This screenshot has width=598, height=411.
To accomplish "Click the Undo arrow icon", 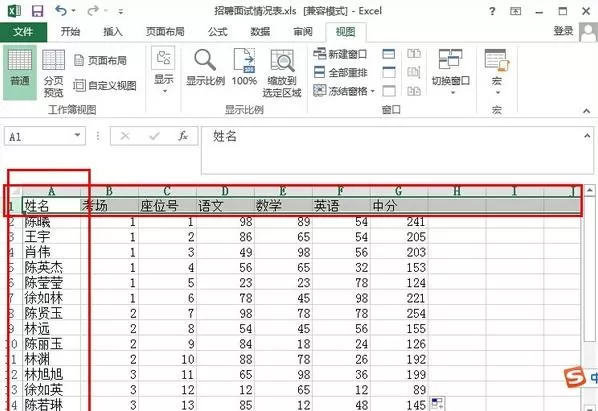I will click(61, 11).
